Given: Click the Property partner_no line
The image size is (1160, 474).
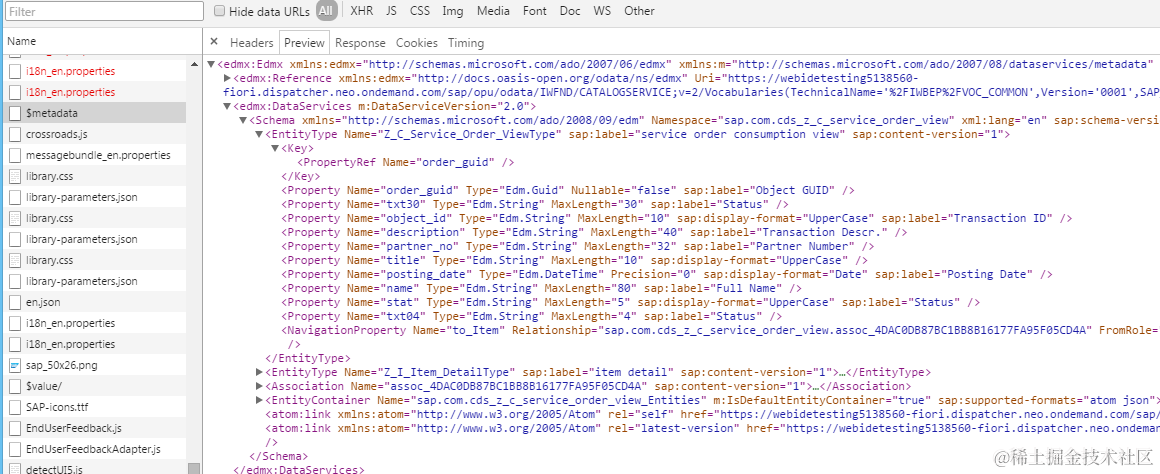Looking at the screenshot, I should (578, 246).
